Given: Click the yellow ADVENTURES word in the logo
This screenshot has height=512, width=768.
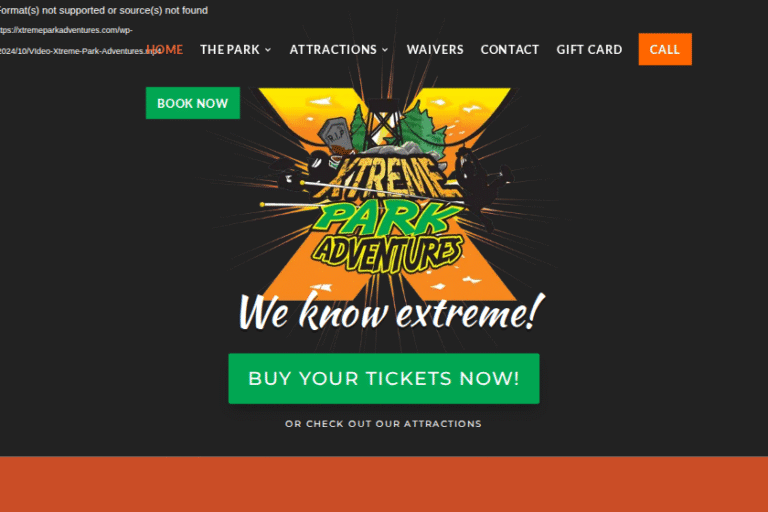Looking at the screenshot, I should (388, 254).
